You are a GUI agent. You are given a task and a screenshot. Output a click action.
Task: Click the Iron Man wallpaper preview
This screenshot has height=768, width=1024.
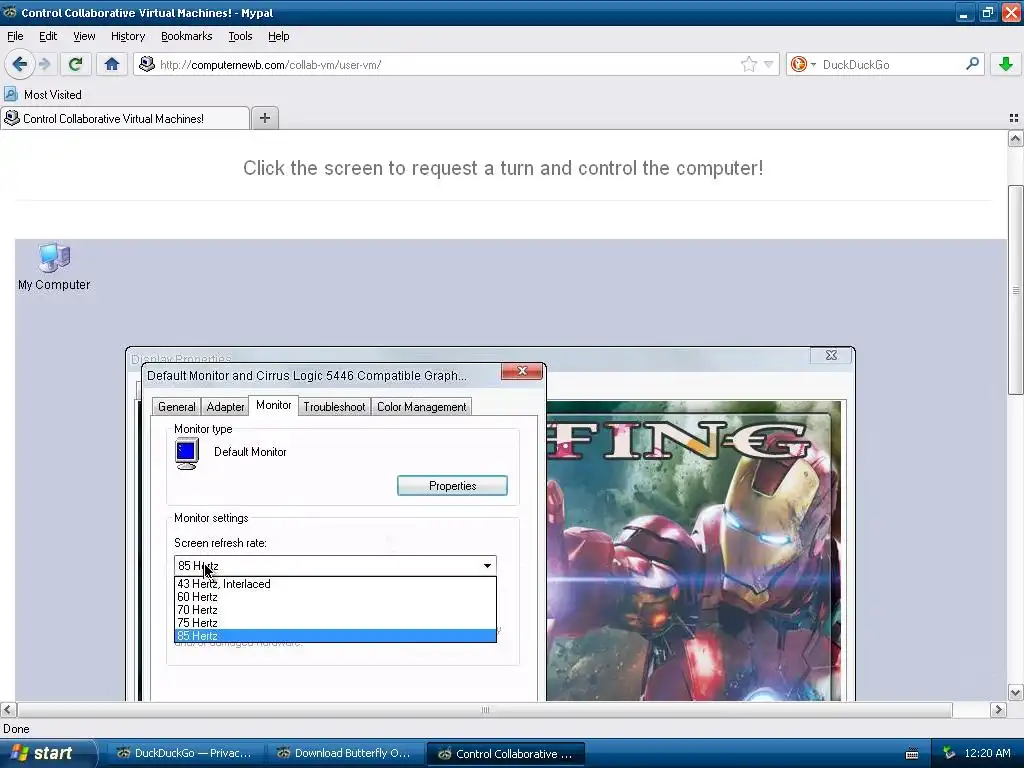[694, 552]
